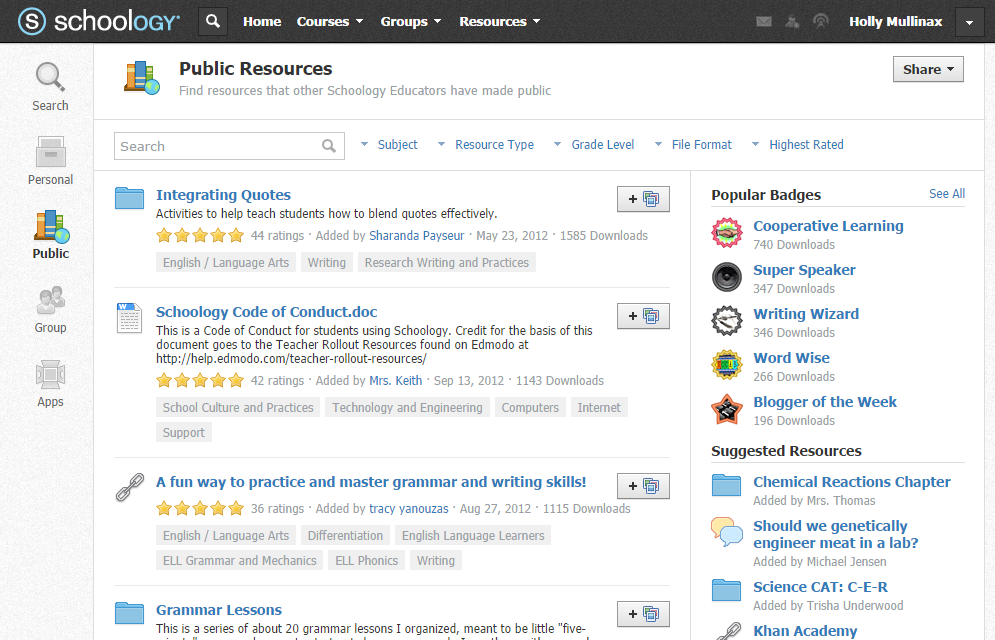Add Schoology Code of Conduct.doc to resources
The image size is (995, 640).
click(643, 316)
